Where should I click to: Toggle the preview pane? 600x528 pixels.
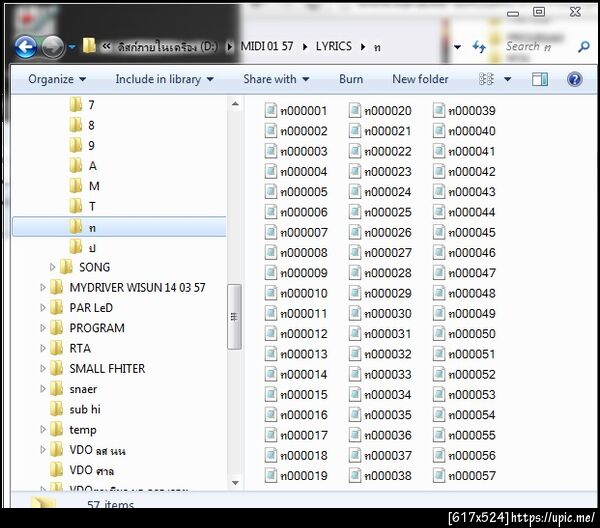[540, 79]
